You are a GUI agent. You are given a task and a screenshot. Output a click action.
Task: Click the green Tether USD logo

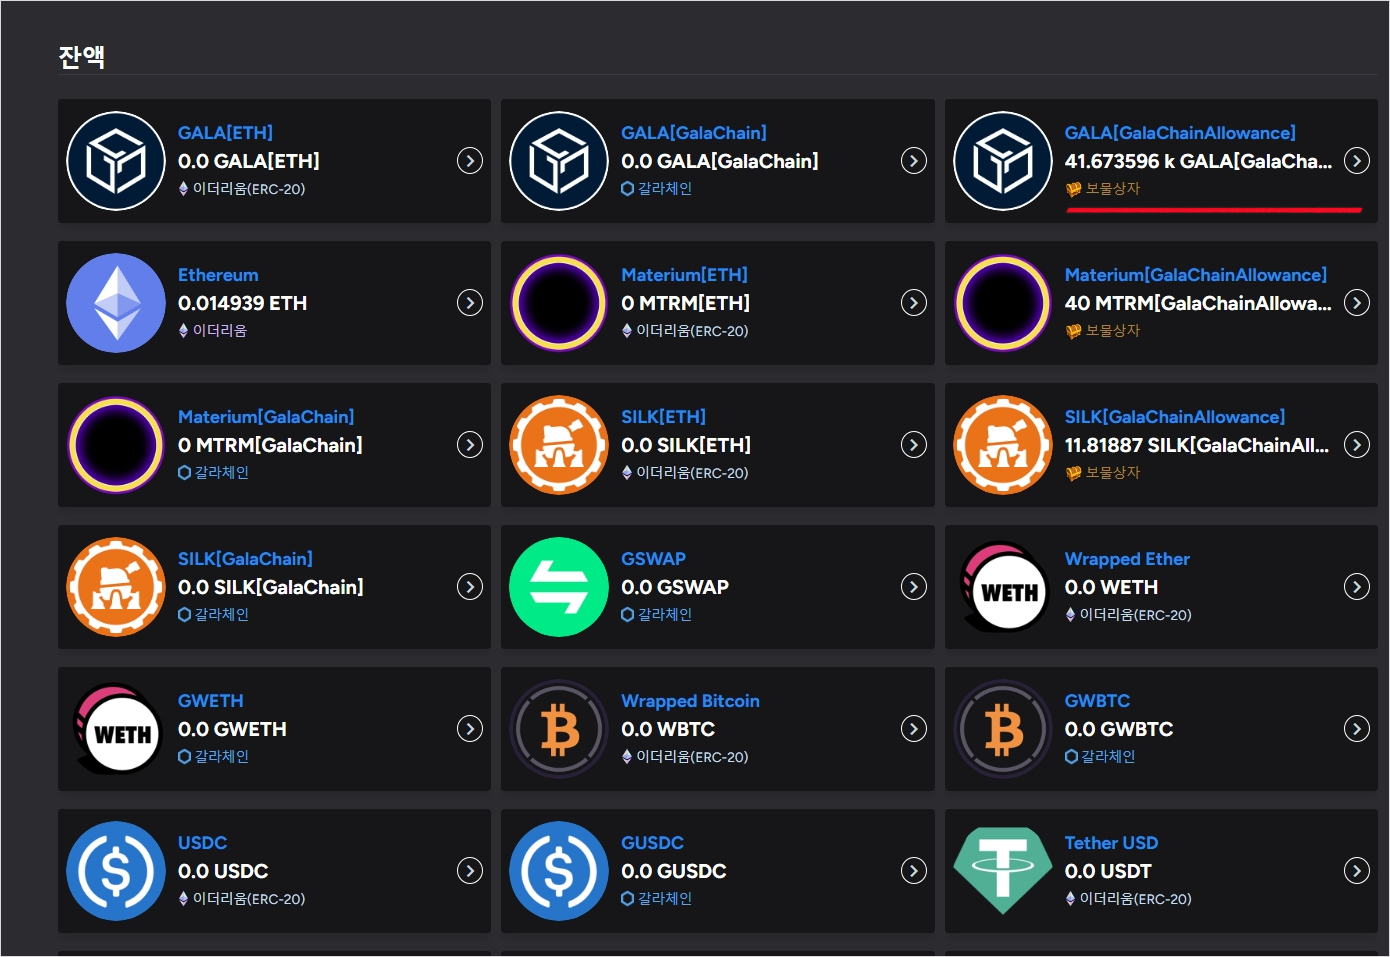tap(1003, 871)
